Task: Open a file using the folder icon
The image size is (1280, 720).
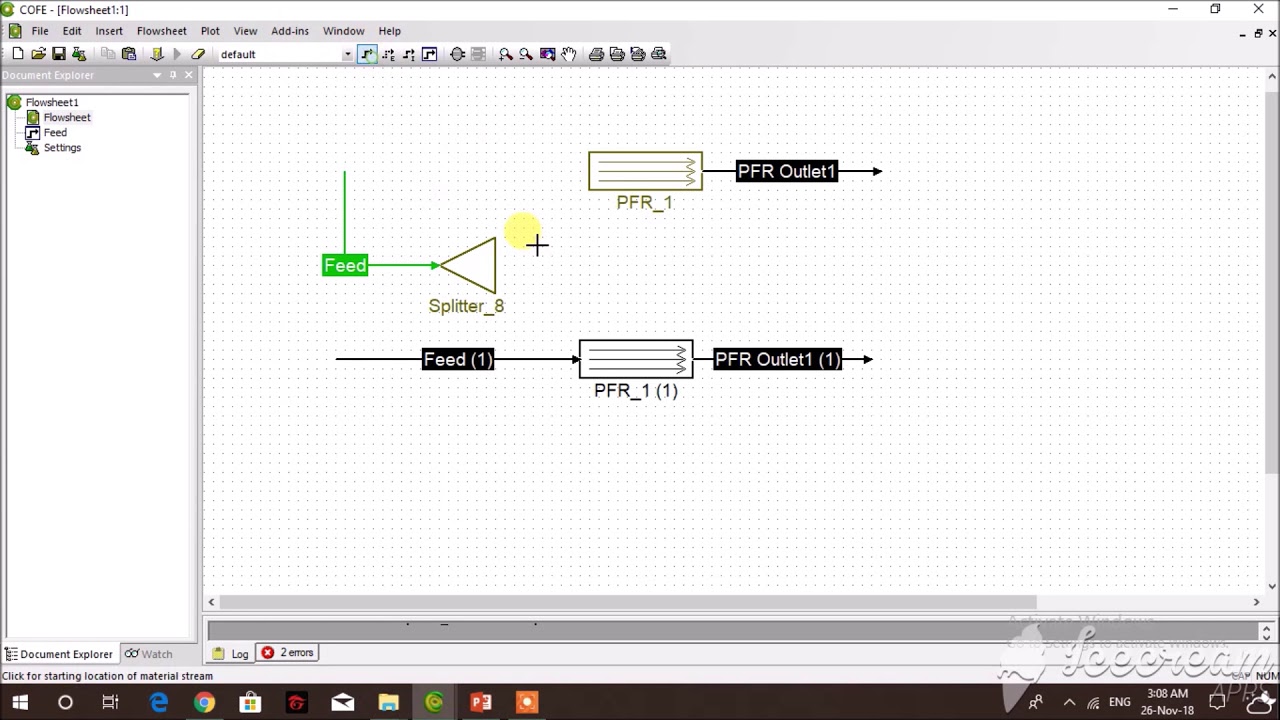Action: coord(38,54)
